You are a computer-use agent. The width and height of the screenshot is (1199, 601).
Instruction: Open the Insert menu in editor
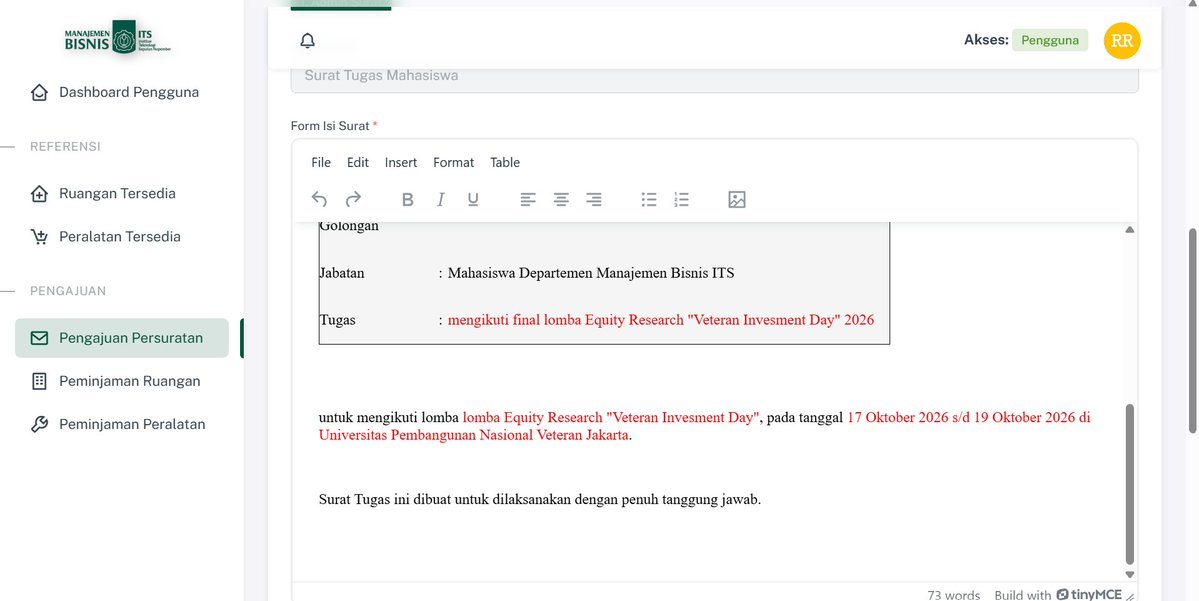point(401,162)
